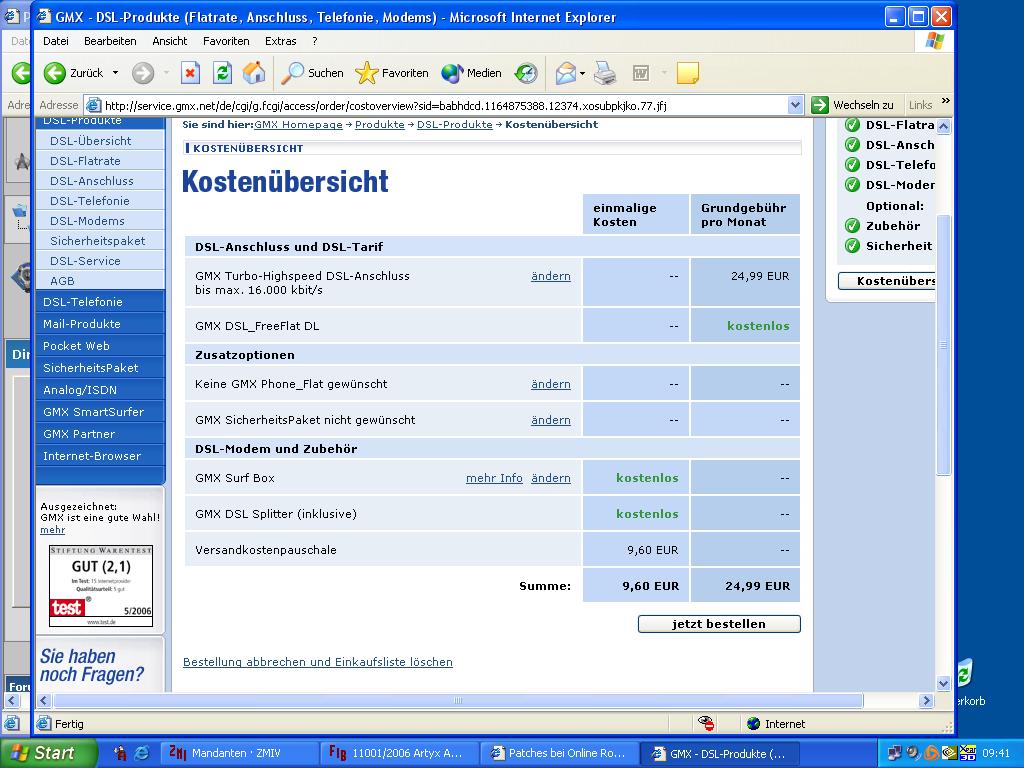Click 'mehr Info' link for GMX Surf Box
Viewport: 1024px width, 768px height.
tap(494, 478)
